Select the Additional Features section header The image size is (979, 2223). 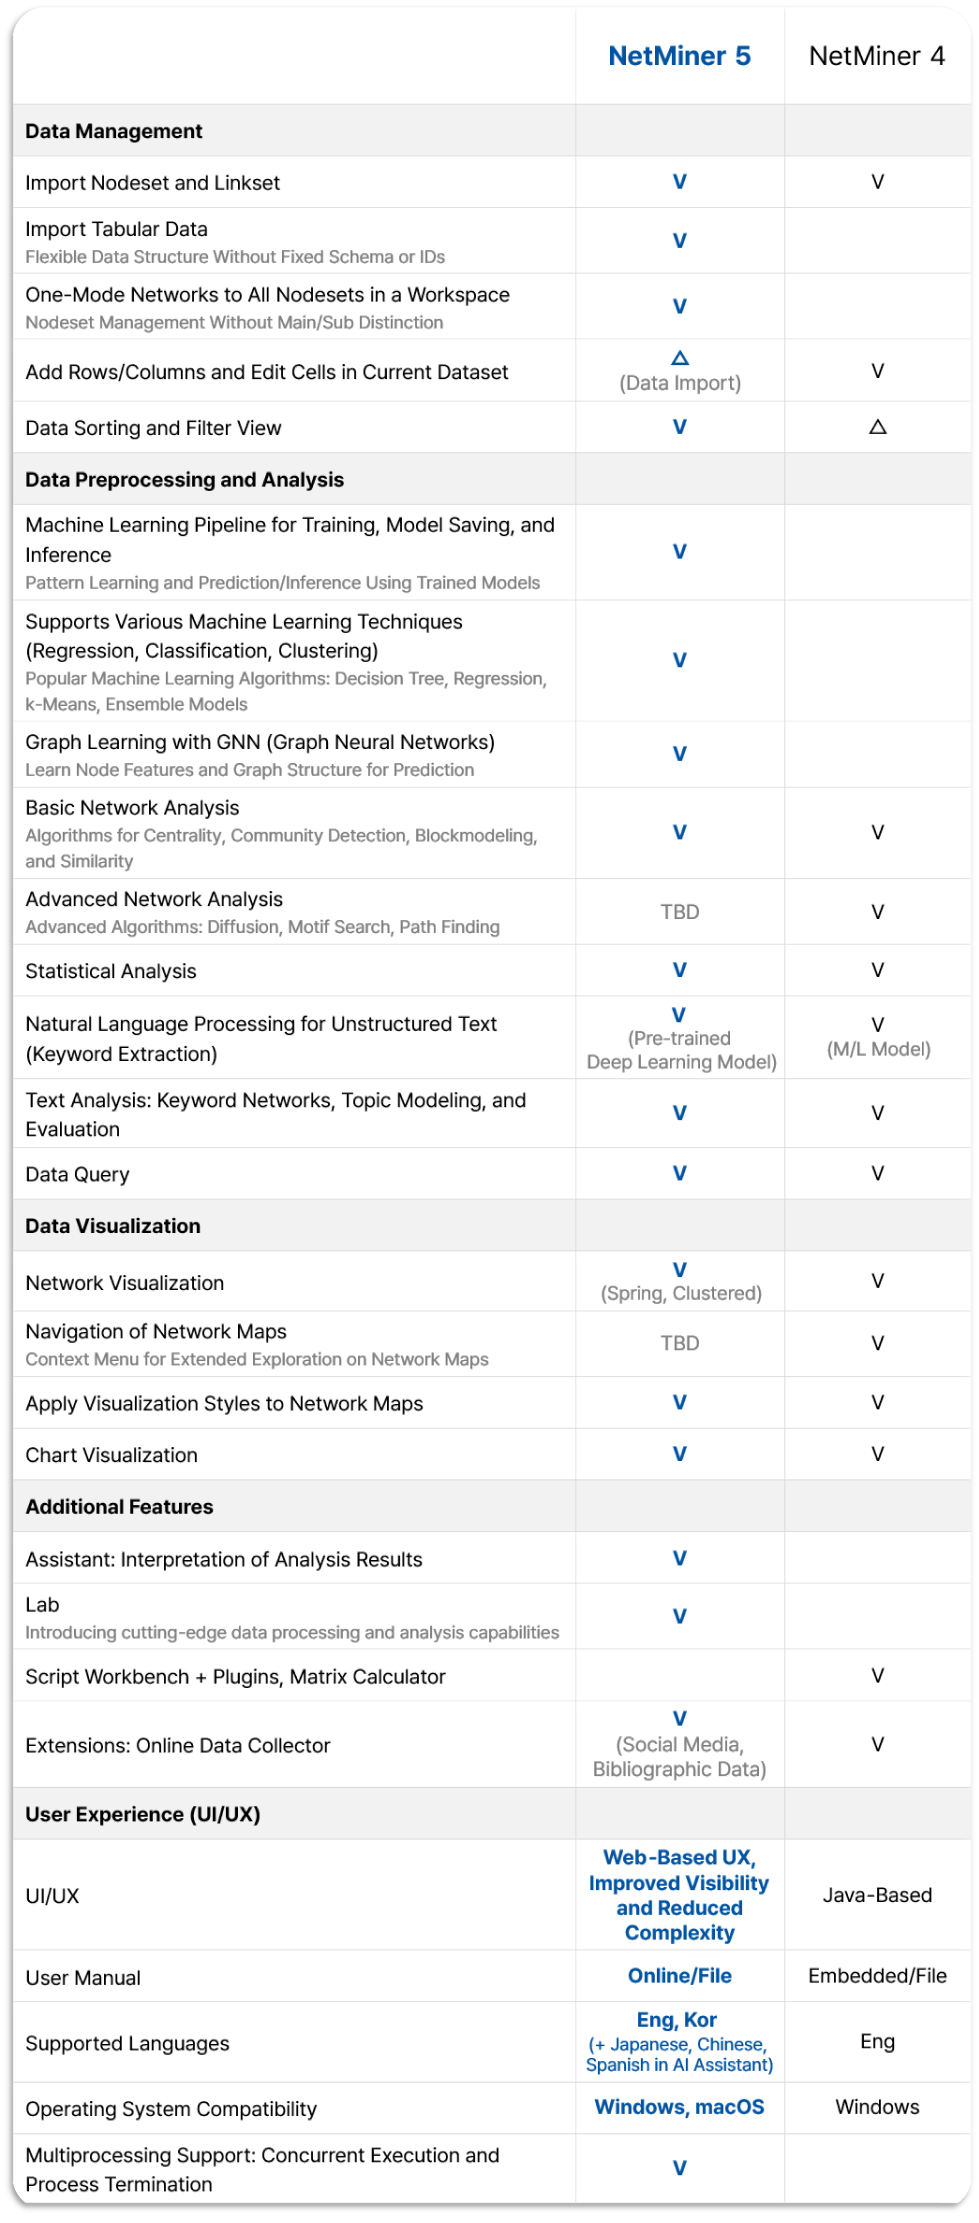119,1507
